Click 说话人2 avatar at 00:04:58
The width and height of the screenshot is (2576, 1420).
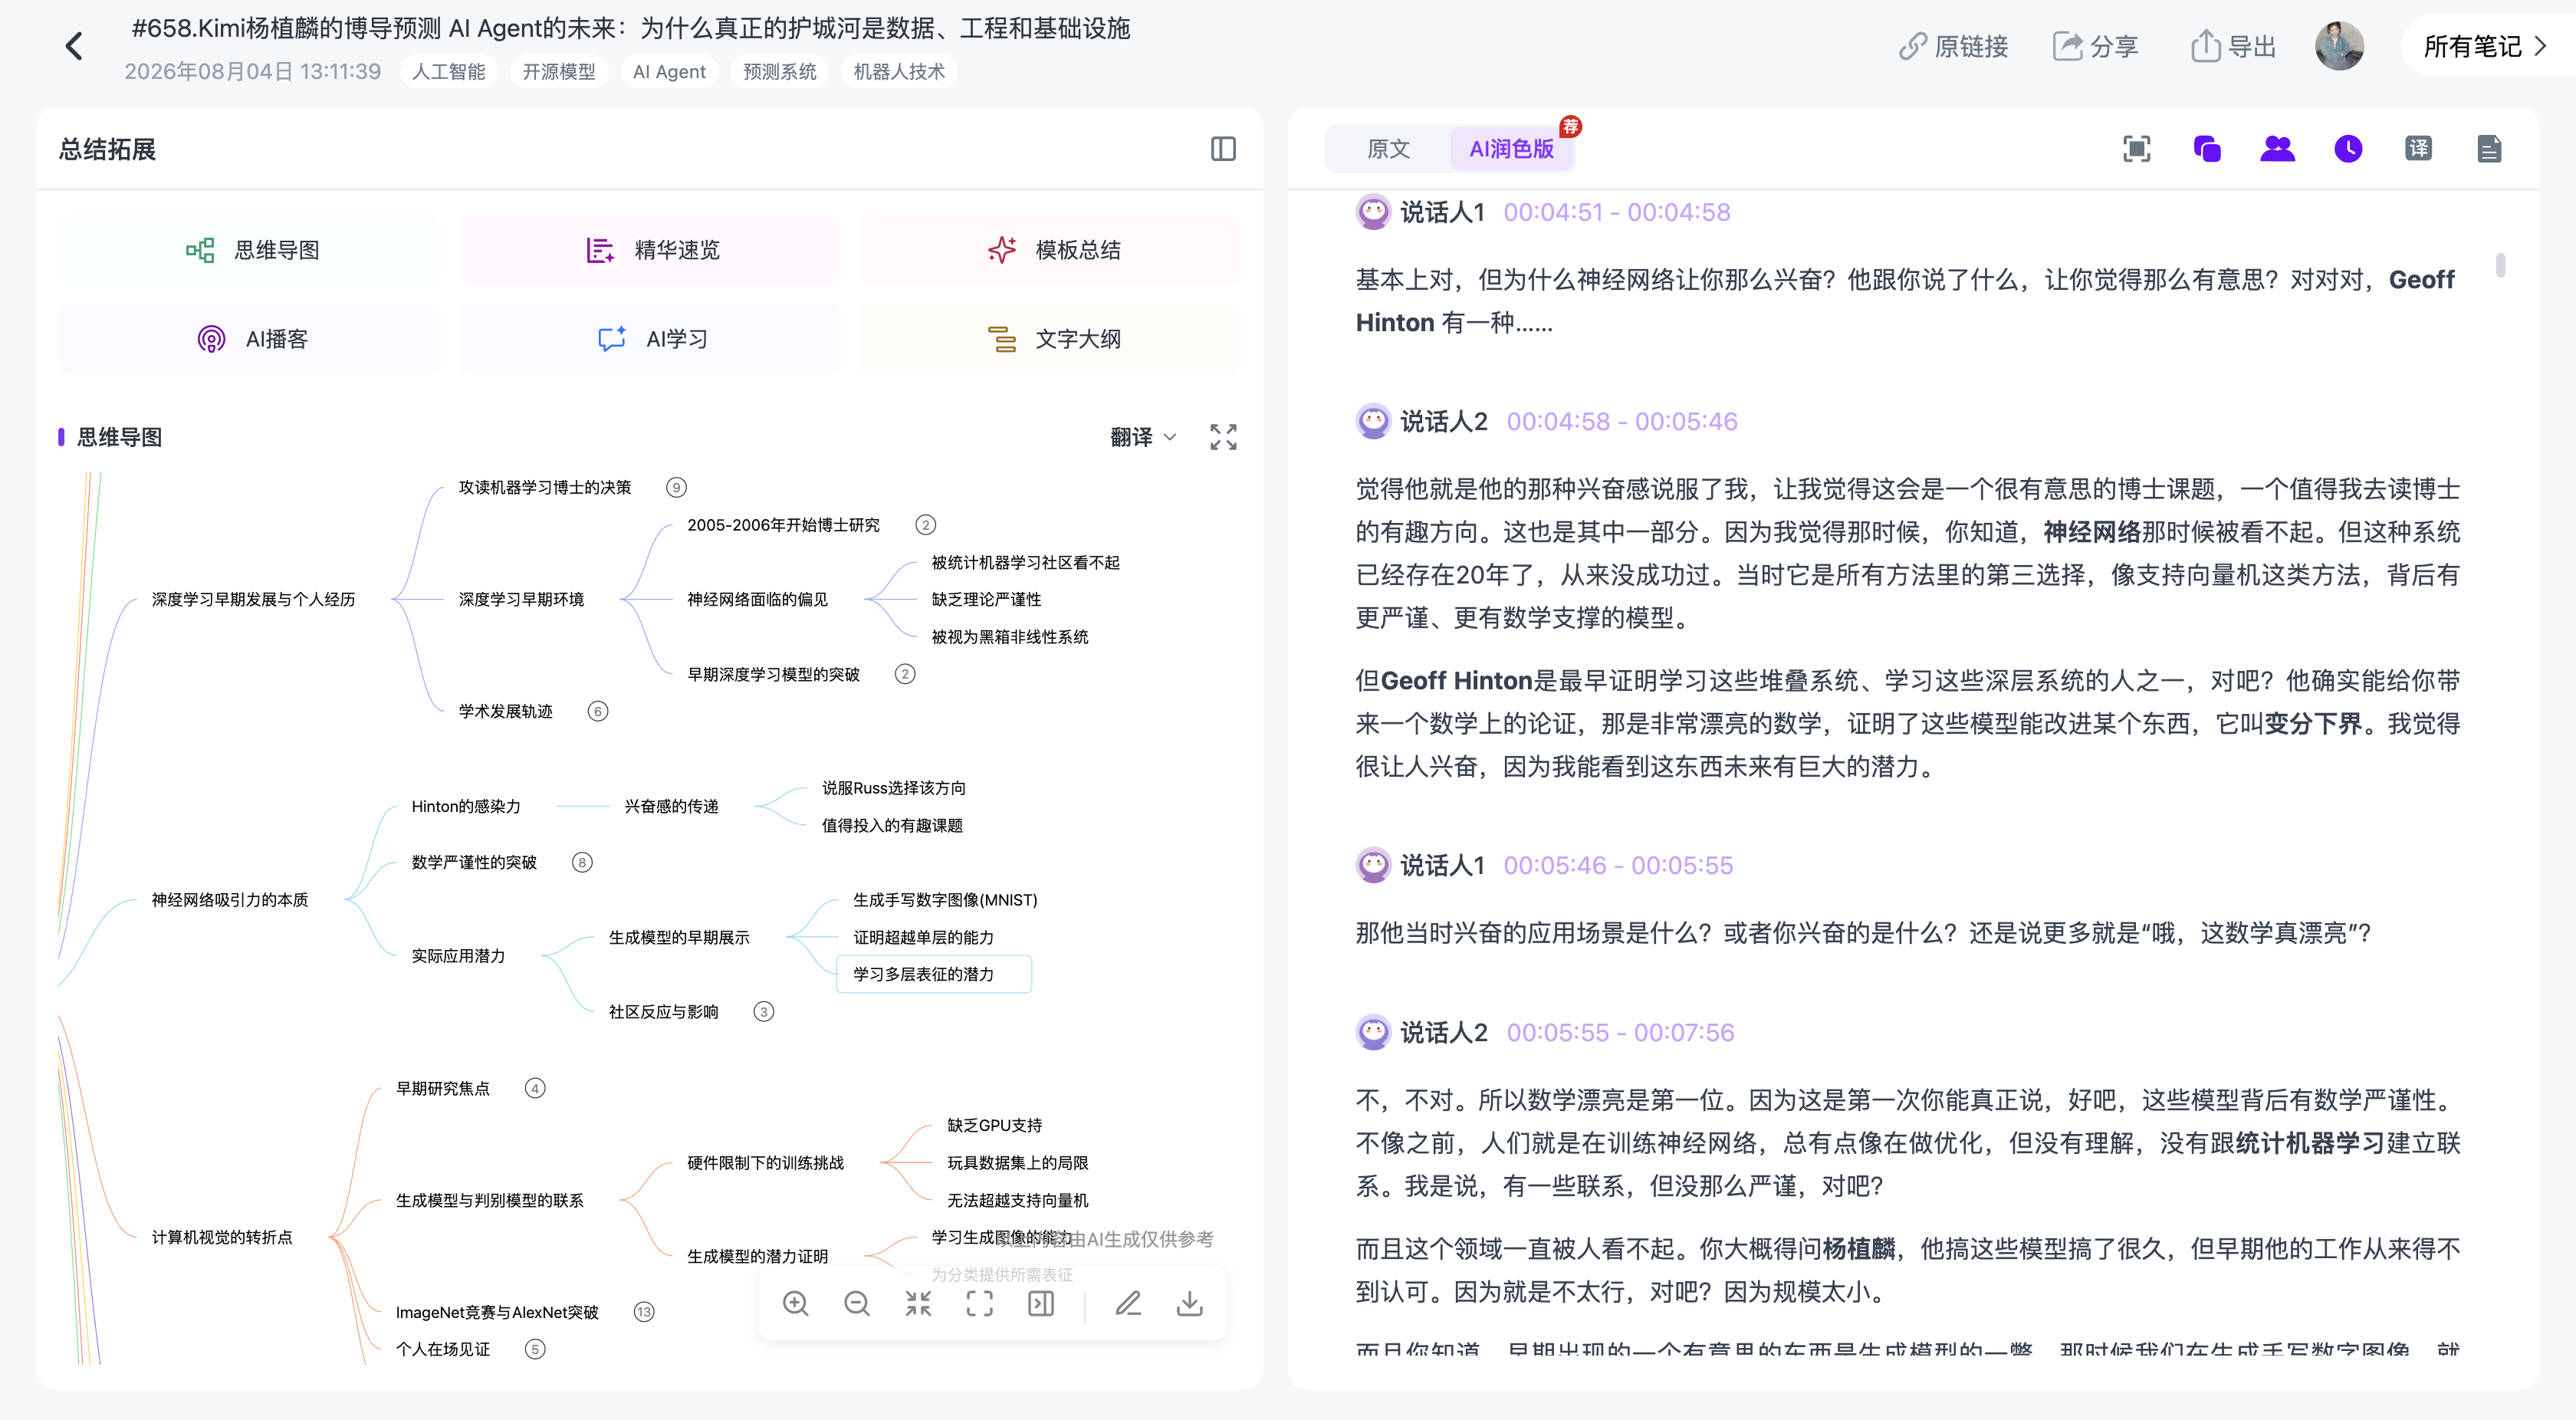(x=1373, y=421)
